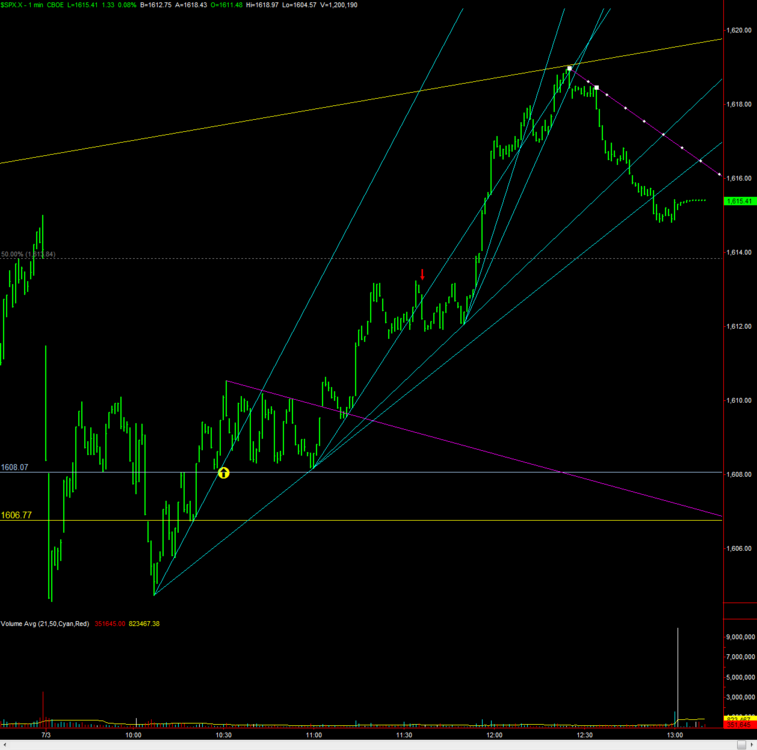Click the B=1612.75 bid value

155,5
